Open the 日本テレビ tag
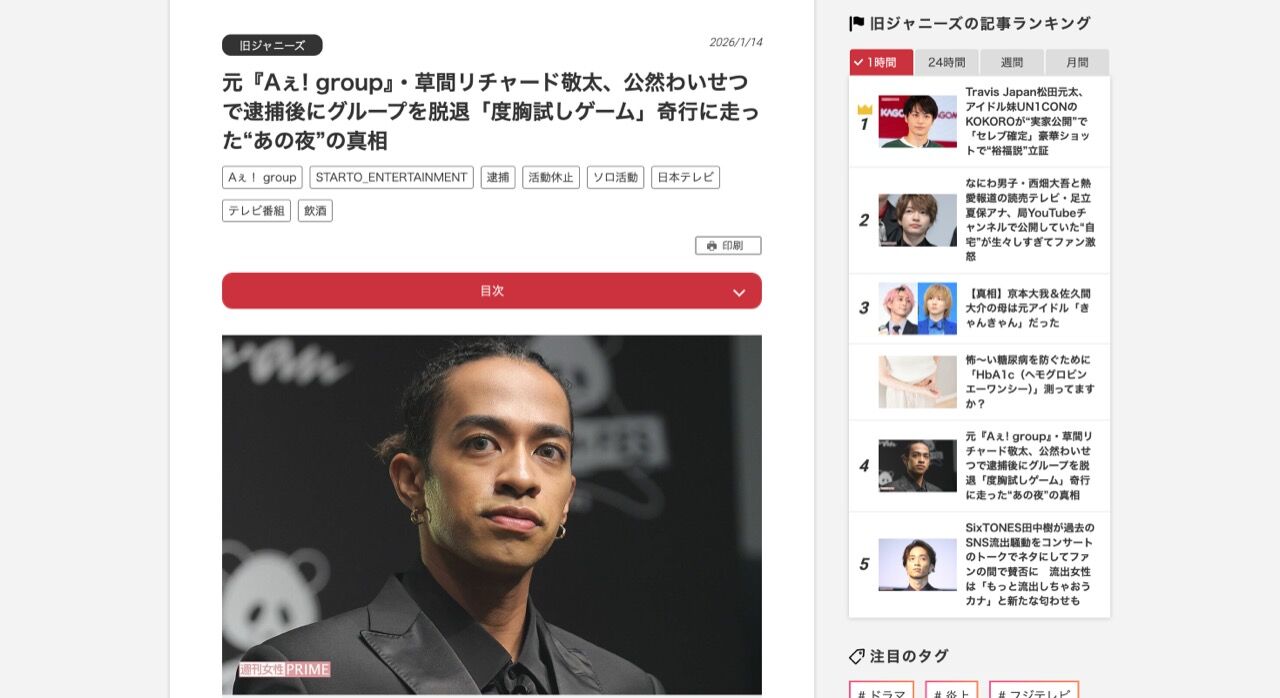1280x698 pixels. [x=686, y=177]
